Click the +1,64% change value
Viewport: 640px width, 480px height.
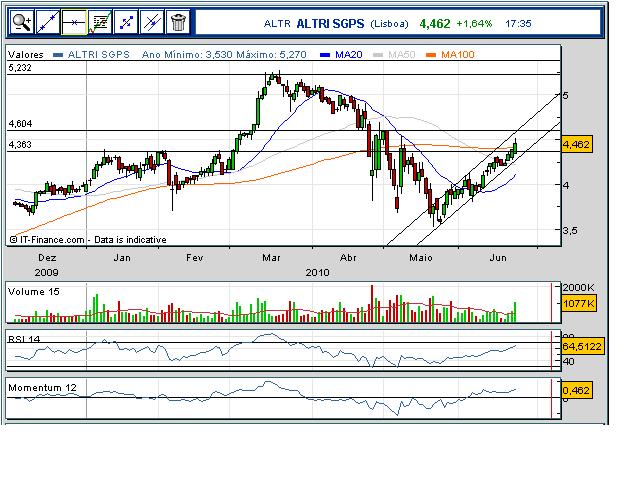pos(474,24)
